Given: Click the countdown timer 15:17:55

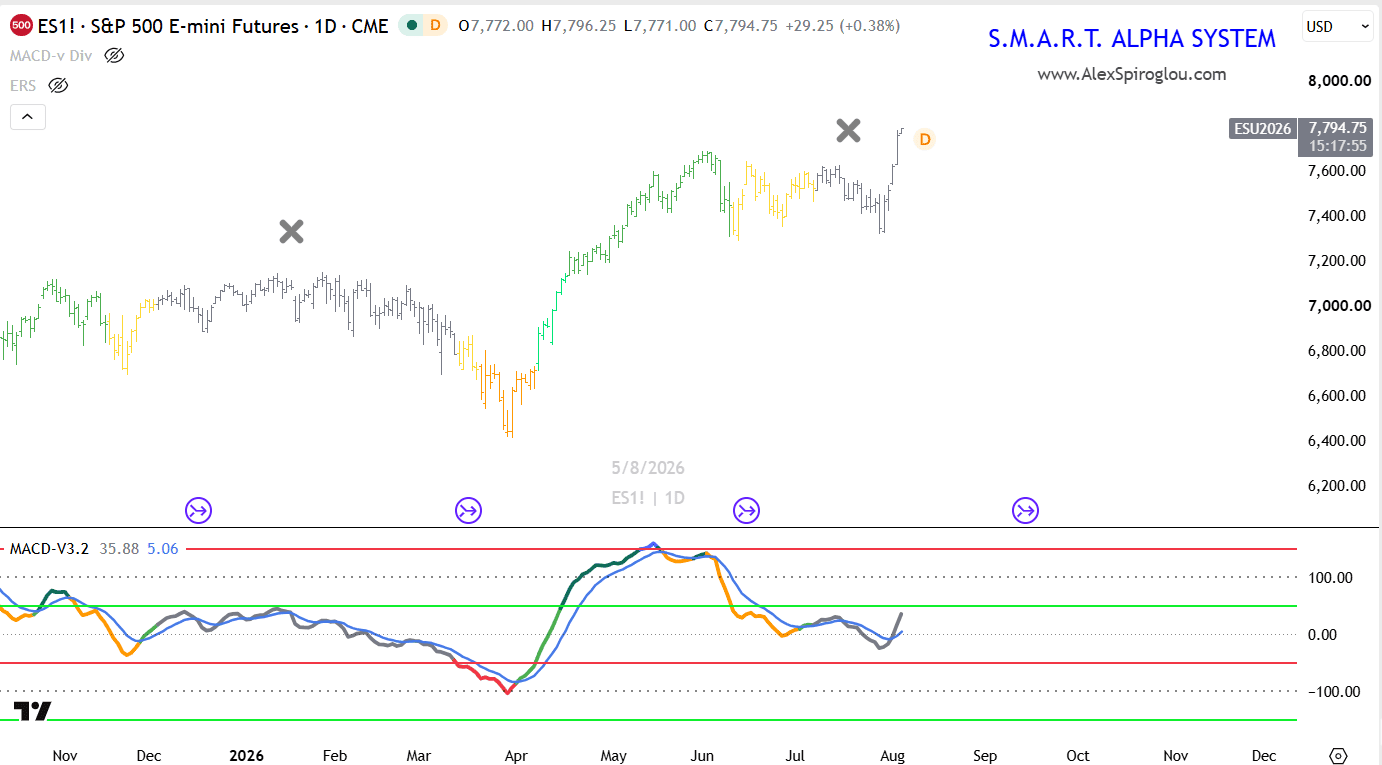Looking at the screenshot, I should click(1337, 146).
